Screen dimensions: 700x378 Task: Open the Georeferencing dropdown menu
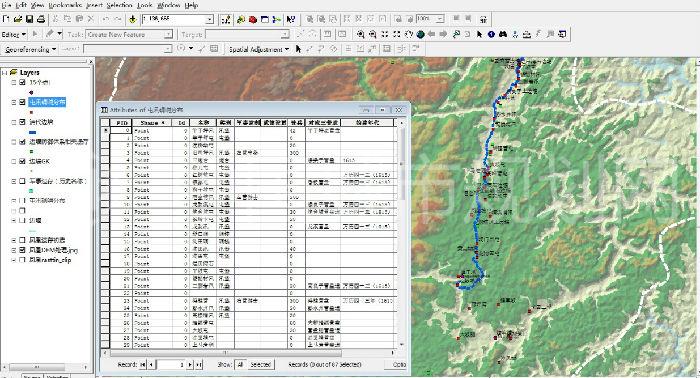point(30,49)
